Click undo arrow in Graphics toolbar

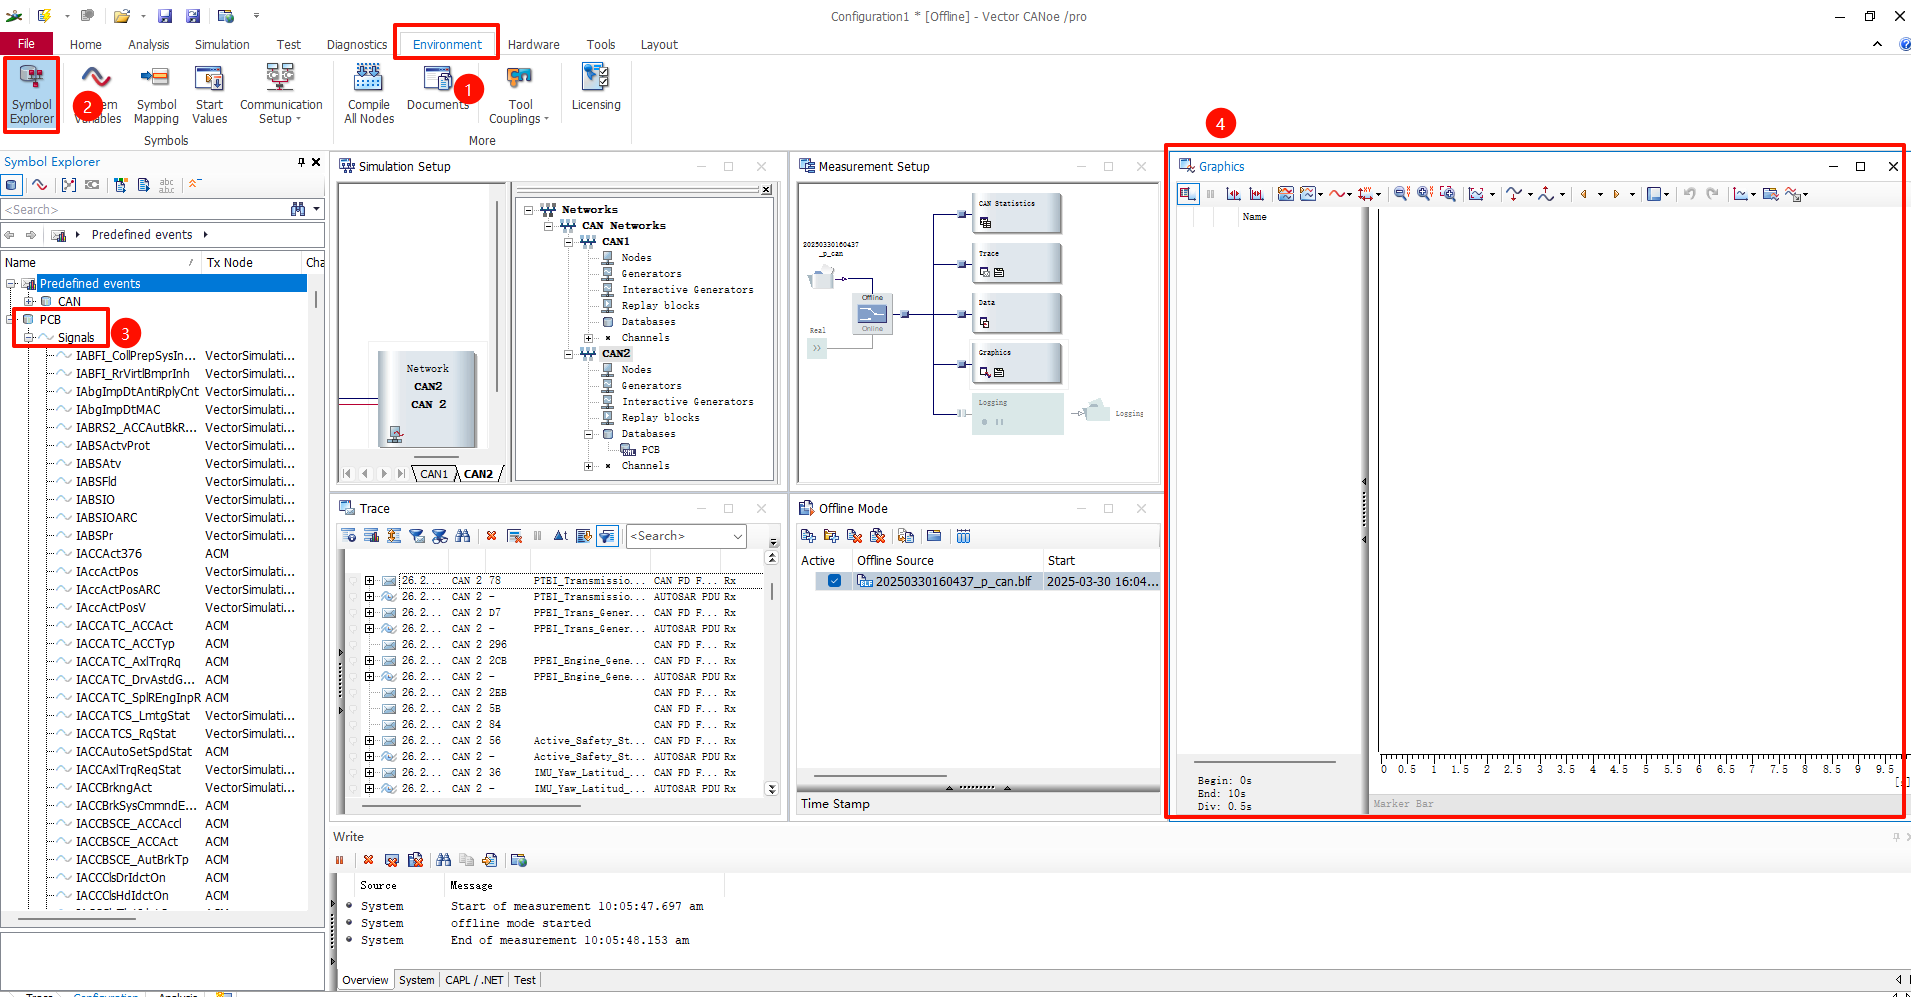click(1689, 194)
